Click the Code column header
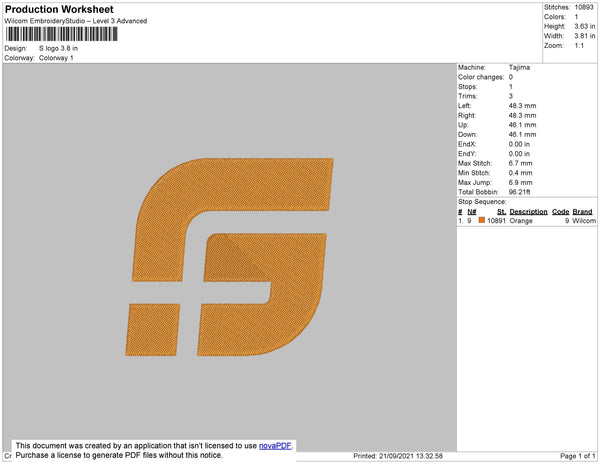Screen dimensions: 600x464 point(560,212)
